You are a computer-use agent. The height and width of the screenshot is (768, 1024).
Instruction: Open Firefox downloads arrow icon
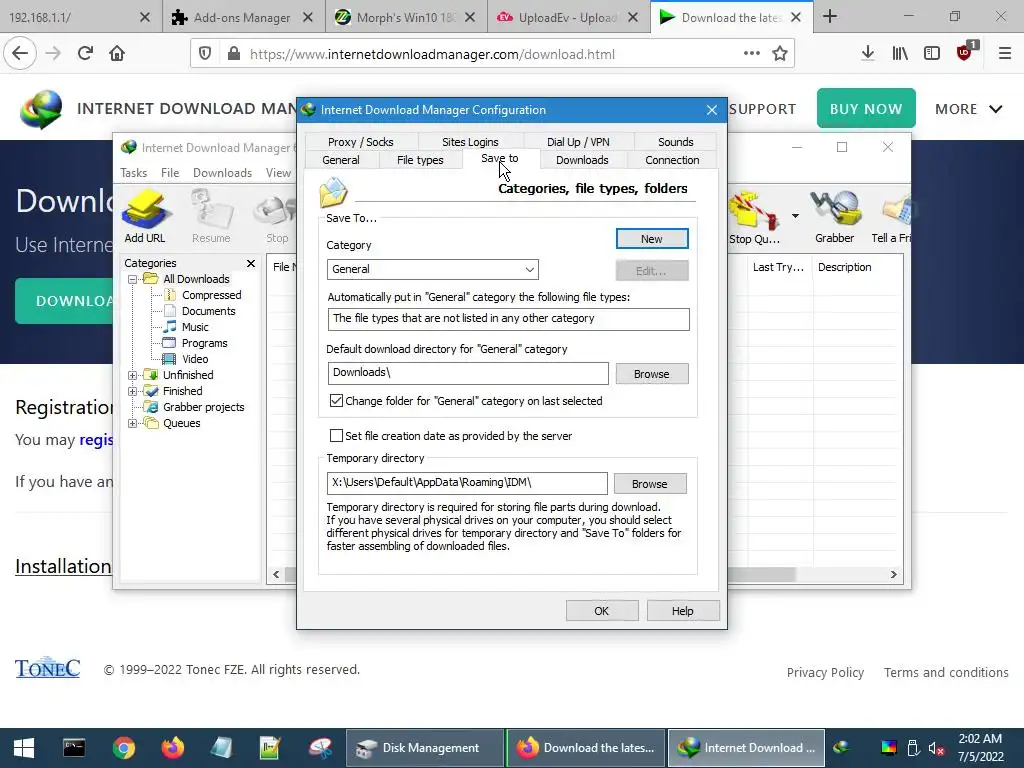click(868, 54)
